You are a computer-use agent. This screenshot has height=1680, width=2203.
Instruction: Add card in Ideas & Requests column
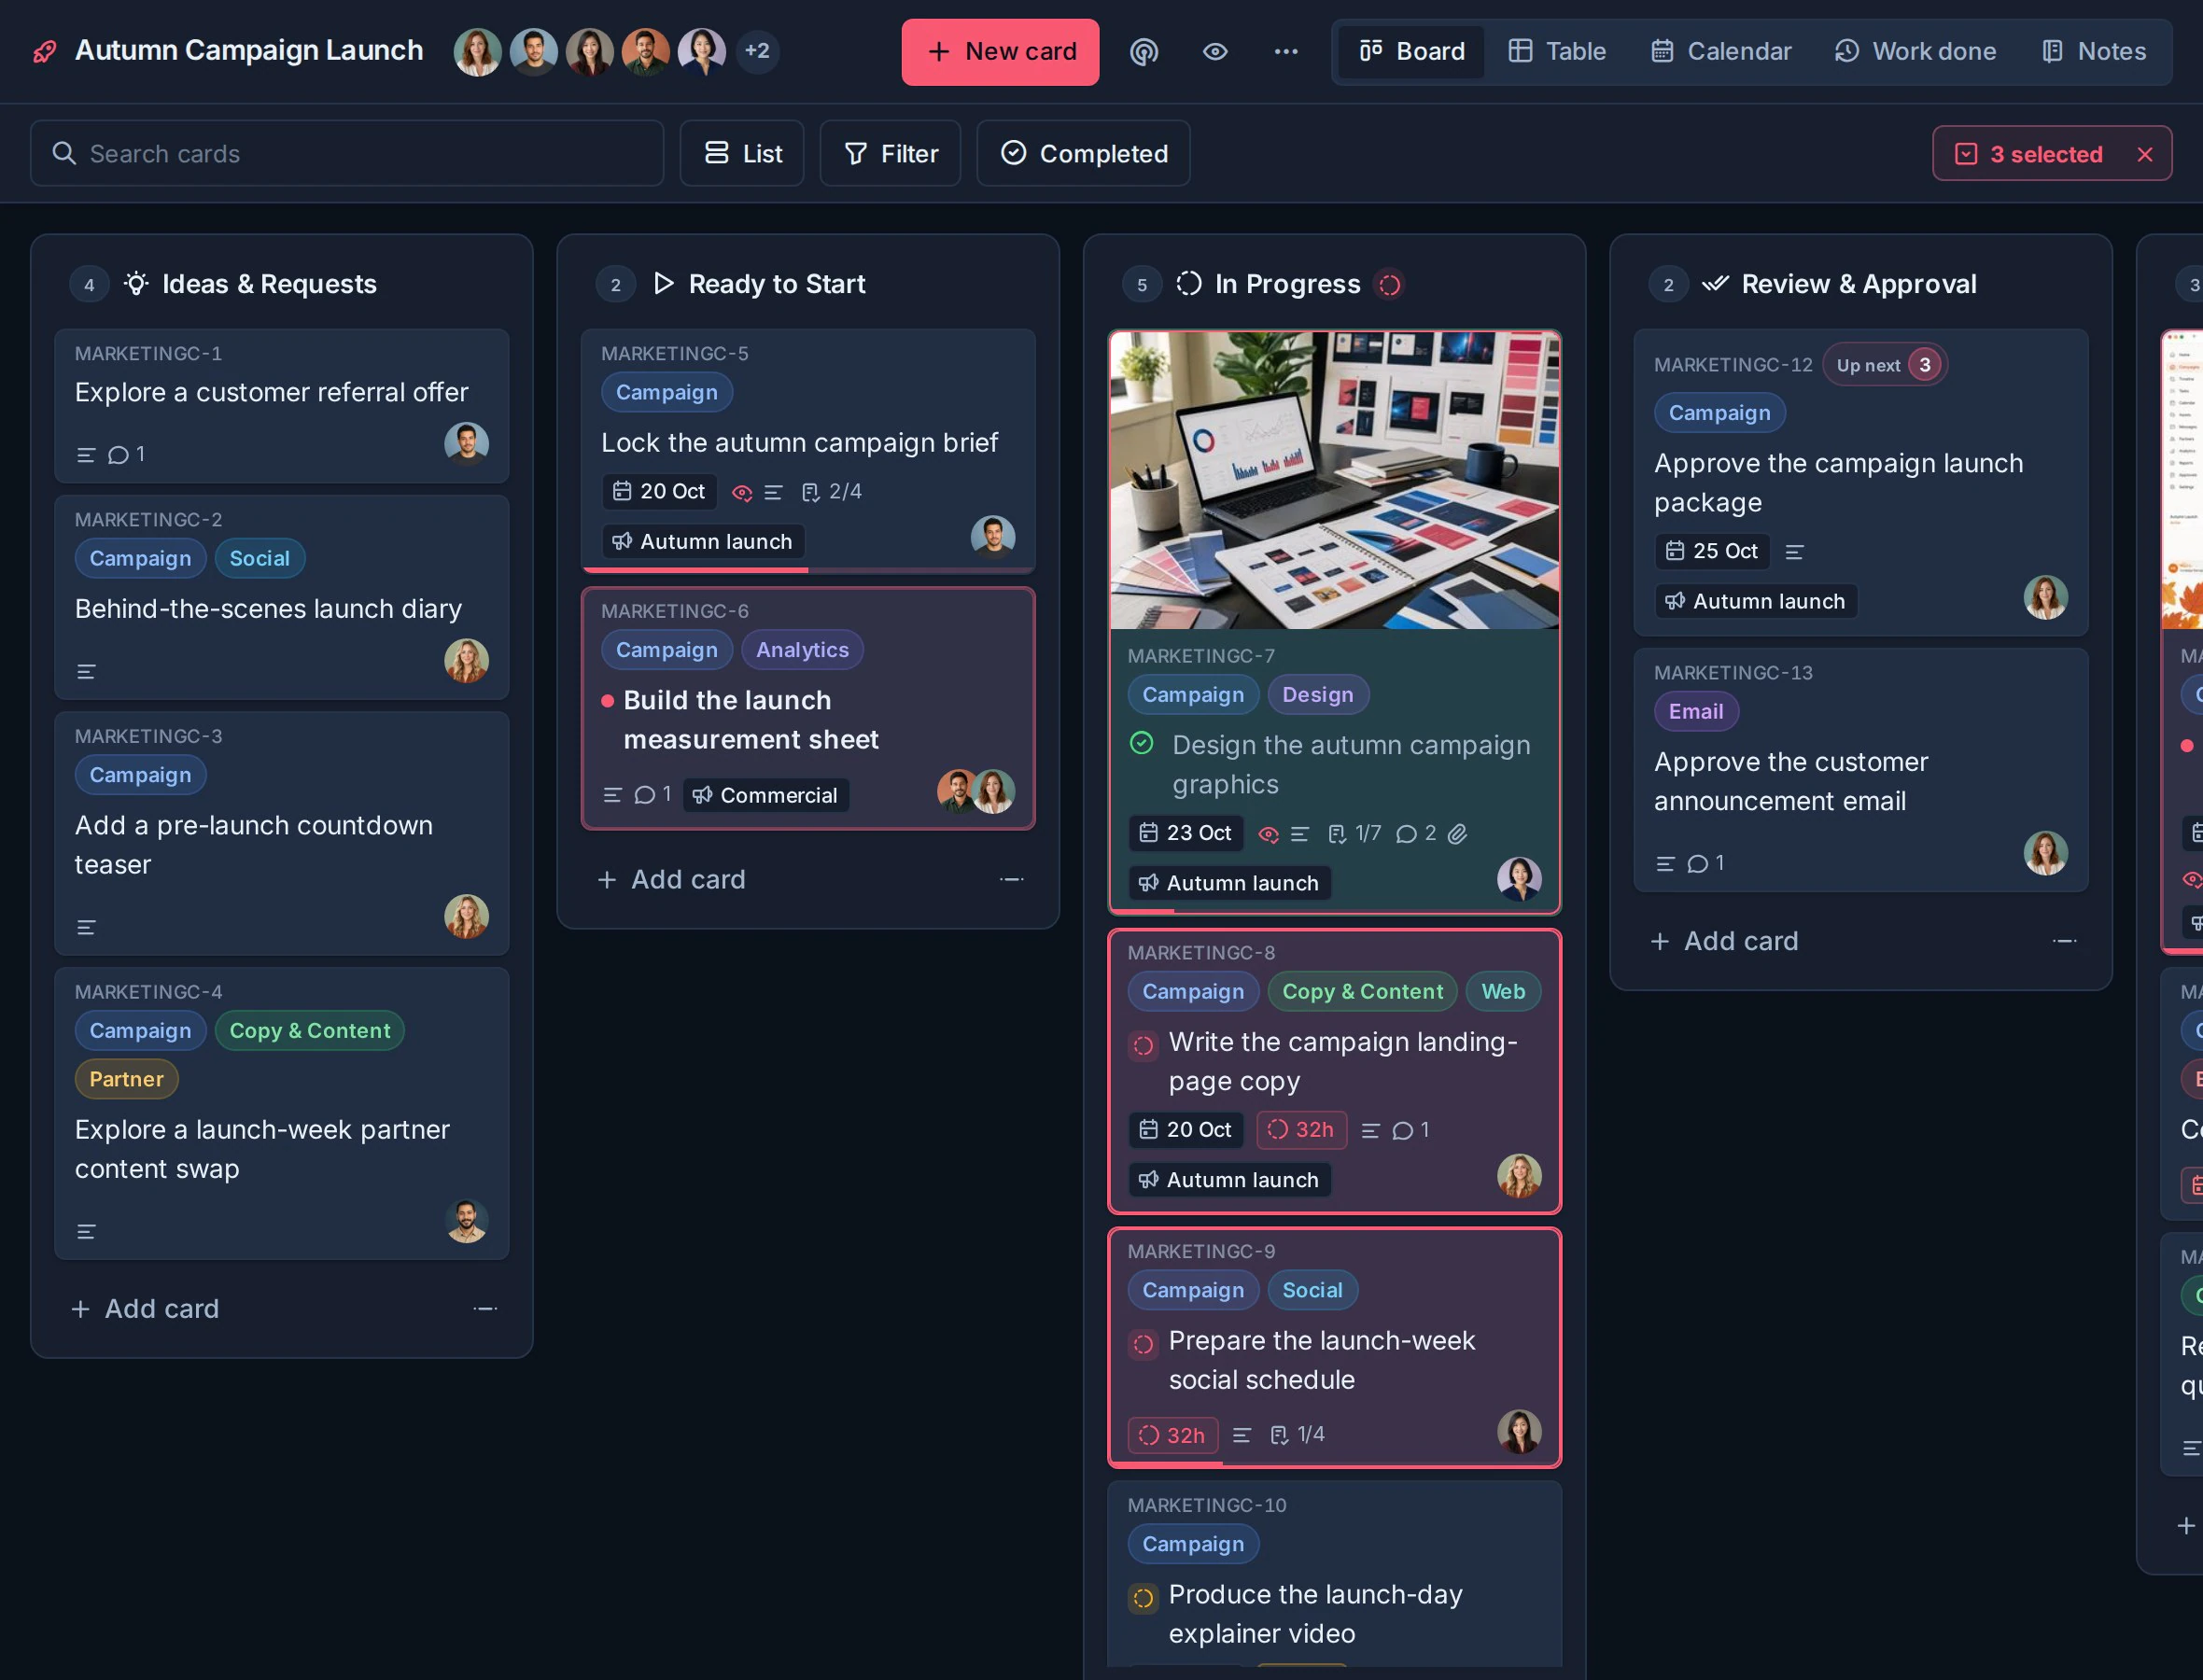(x=146, y=1309)
